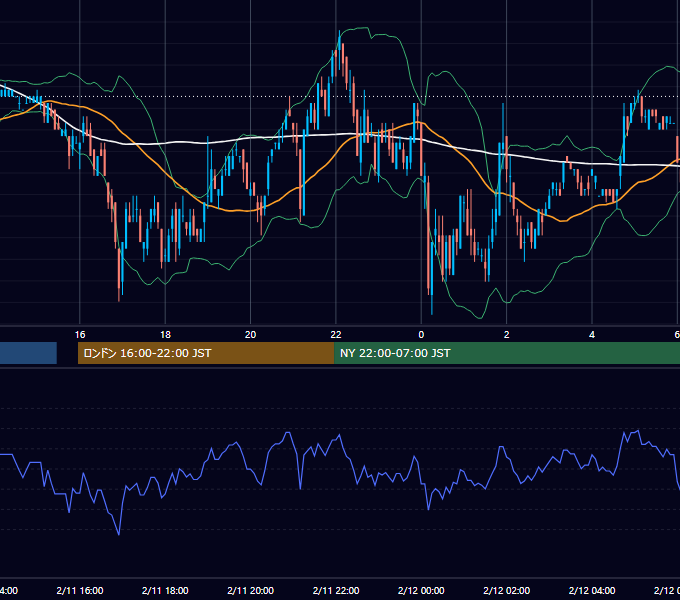Screen dimensions: 680x600
Task: Click the 0 hour label on price chart axis
Action: pos(421,335)
